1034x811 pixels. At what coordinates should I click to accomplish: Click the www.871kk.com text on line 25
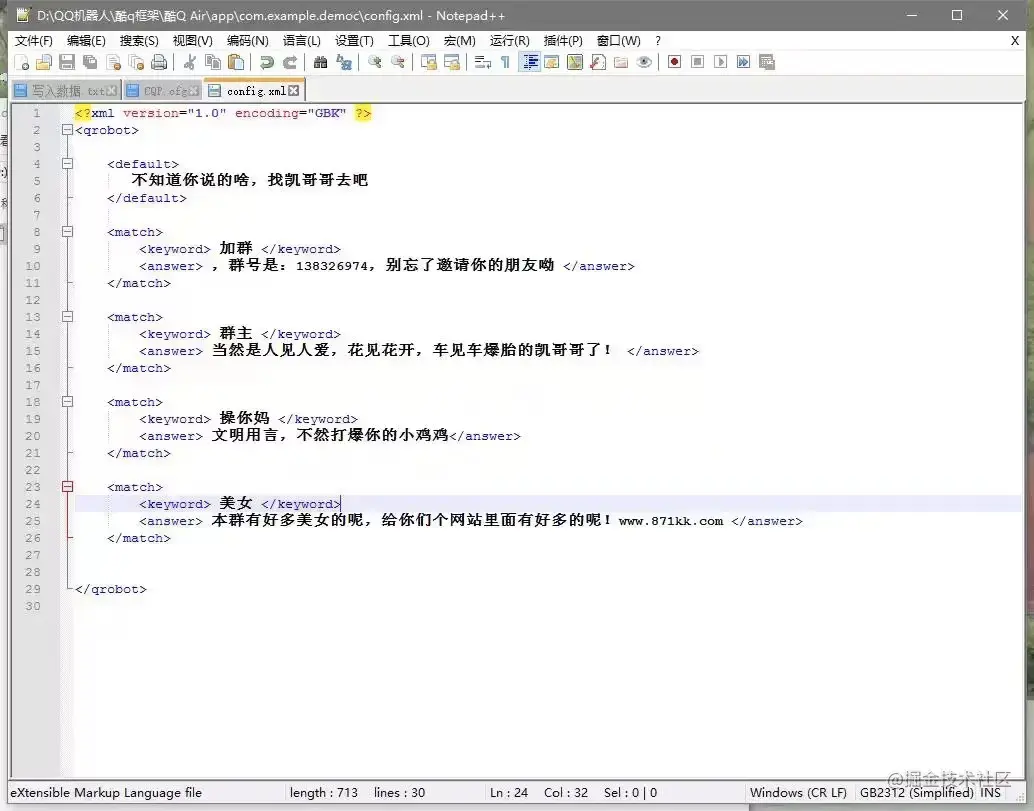pos(671,521)
